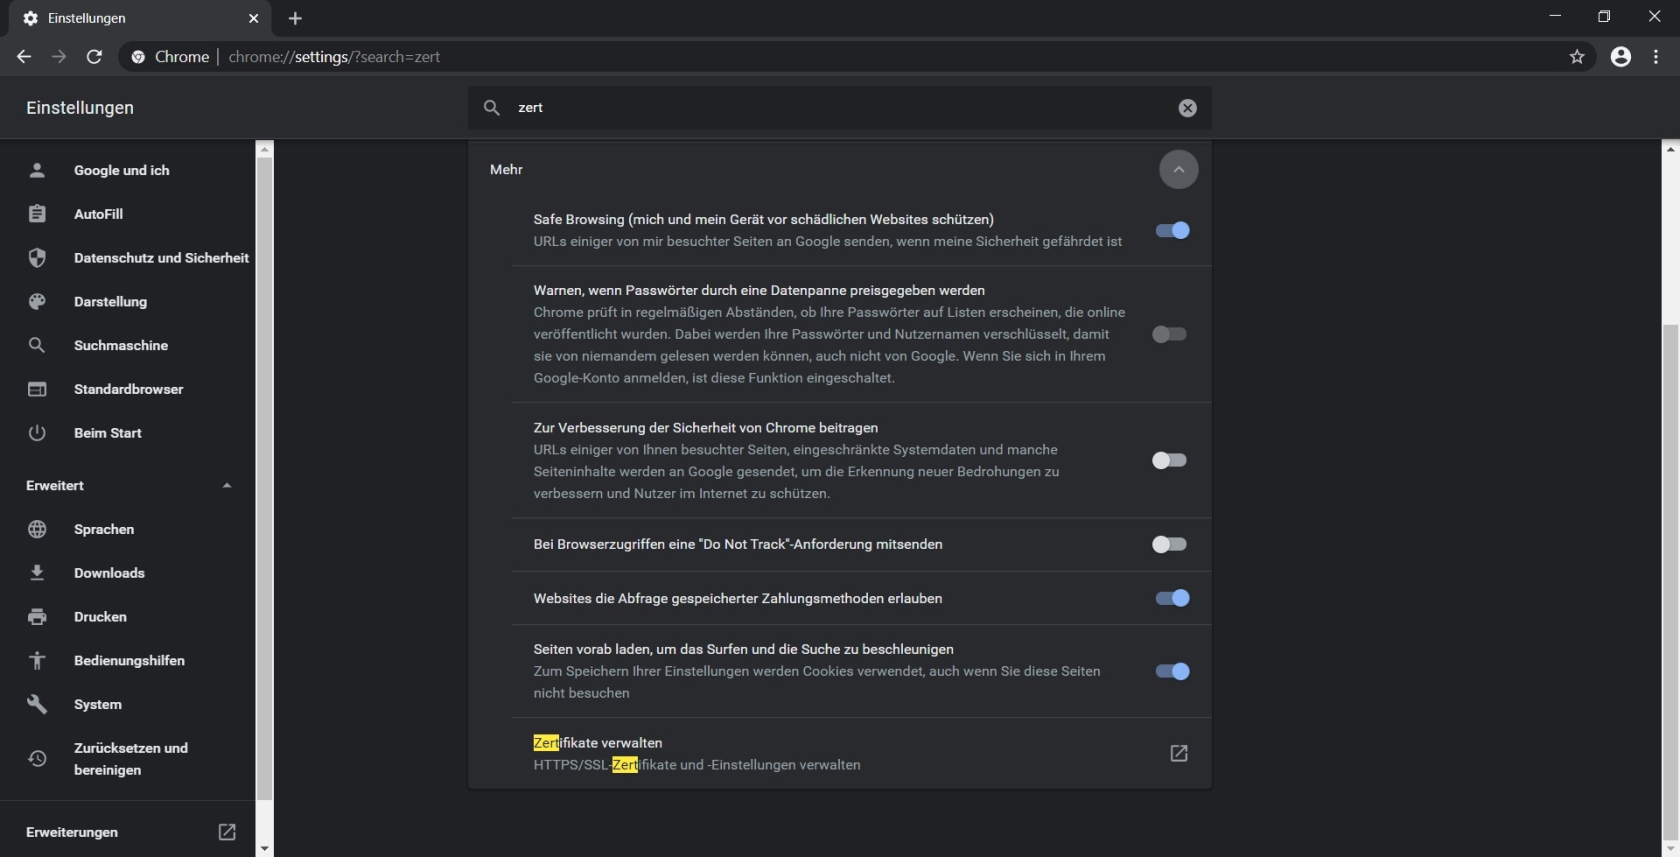Collapse the Erweitert sidebar section

pyautogui.click(x=227, y=485)
